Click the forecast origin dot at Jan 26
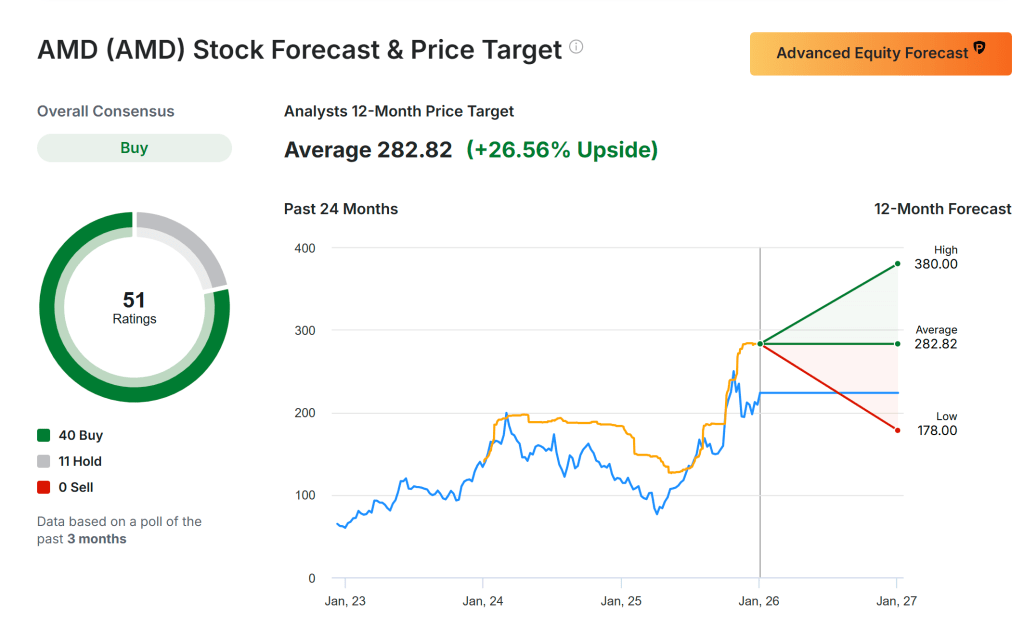The width and height of the screenshot is (1024, 628). [x=760, y=344]
